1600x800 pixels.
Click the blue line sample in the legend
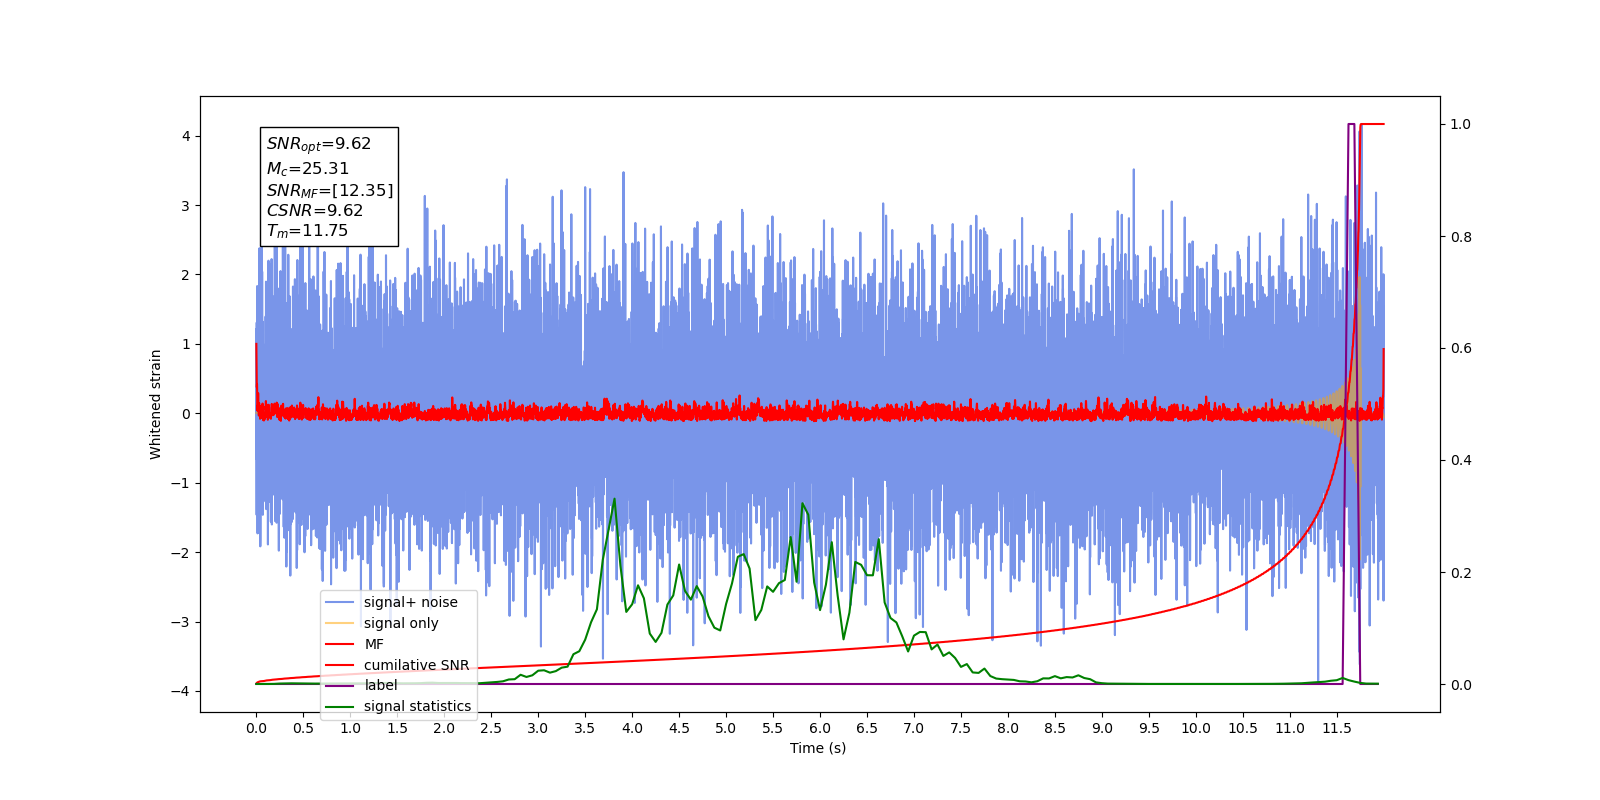point(340,602)
